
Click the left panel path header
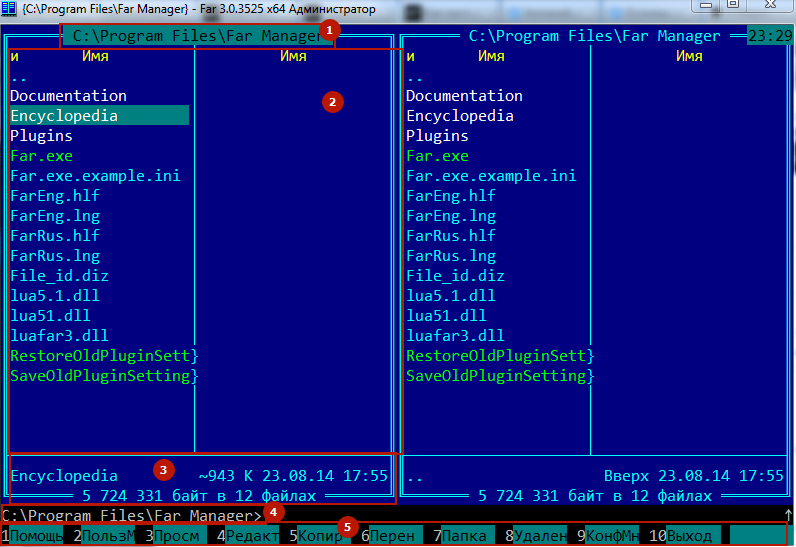197,36
